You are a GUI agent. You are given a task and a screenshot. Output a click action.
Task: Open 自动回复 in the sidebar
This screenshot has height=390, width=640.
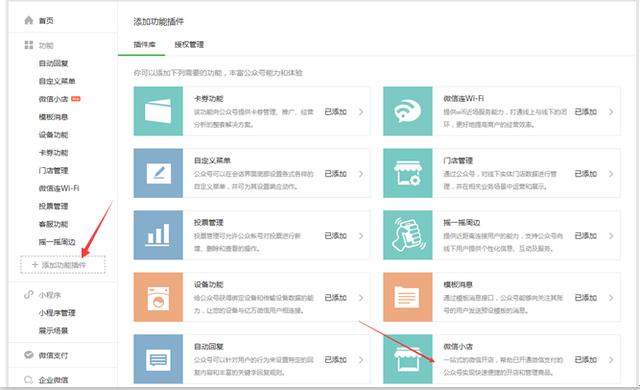pos(53,63)
